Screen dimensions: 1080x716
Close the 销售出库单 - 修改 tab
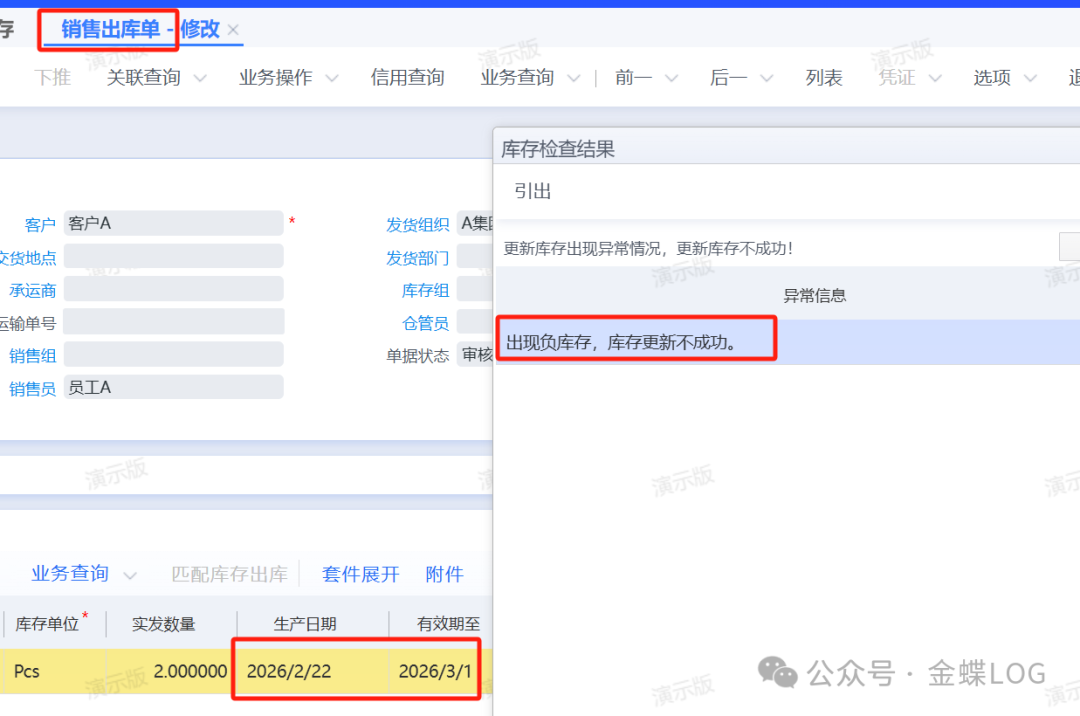pos(233,30)
